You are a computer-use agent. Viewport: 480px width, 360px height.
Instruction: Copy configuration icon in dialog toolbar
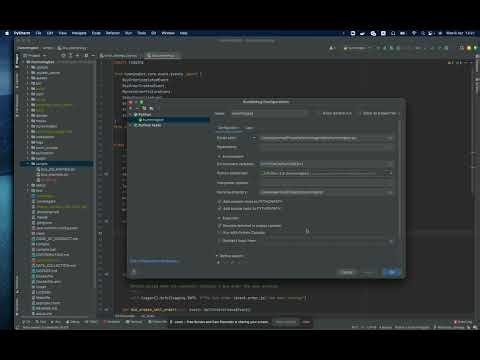(x=144, y=108)
